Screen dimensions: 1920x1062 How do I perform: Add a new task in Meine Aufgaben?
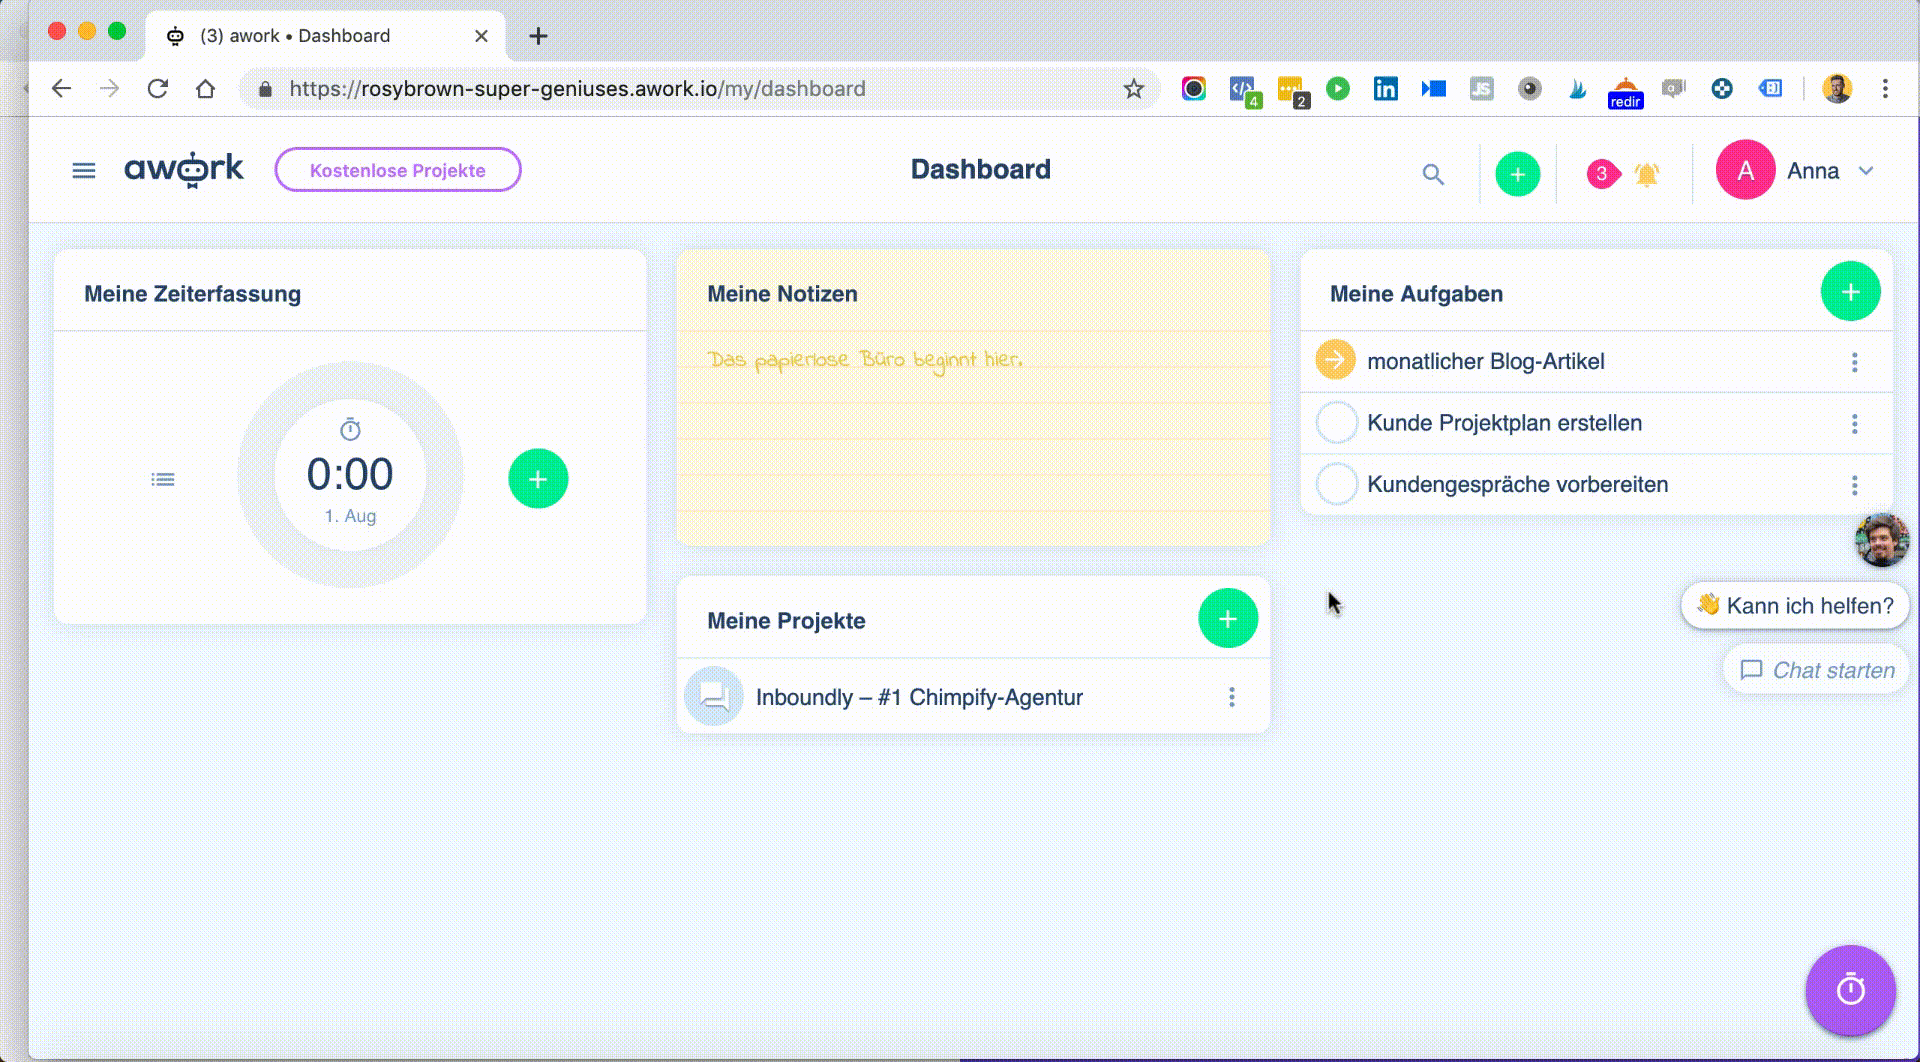click(1850, 292)
